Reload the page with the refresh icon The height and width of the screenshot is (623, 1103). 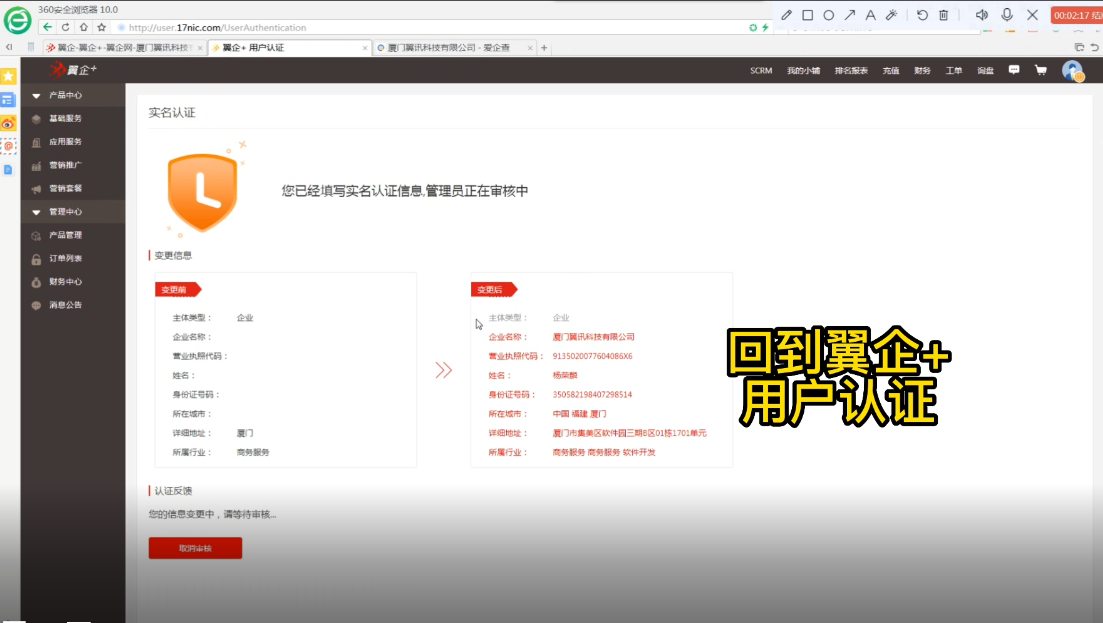point(65,27)
